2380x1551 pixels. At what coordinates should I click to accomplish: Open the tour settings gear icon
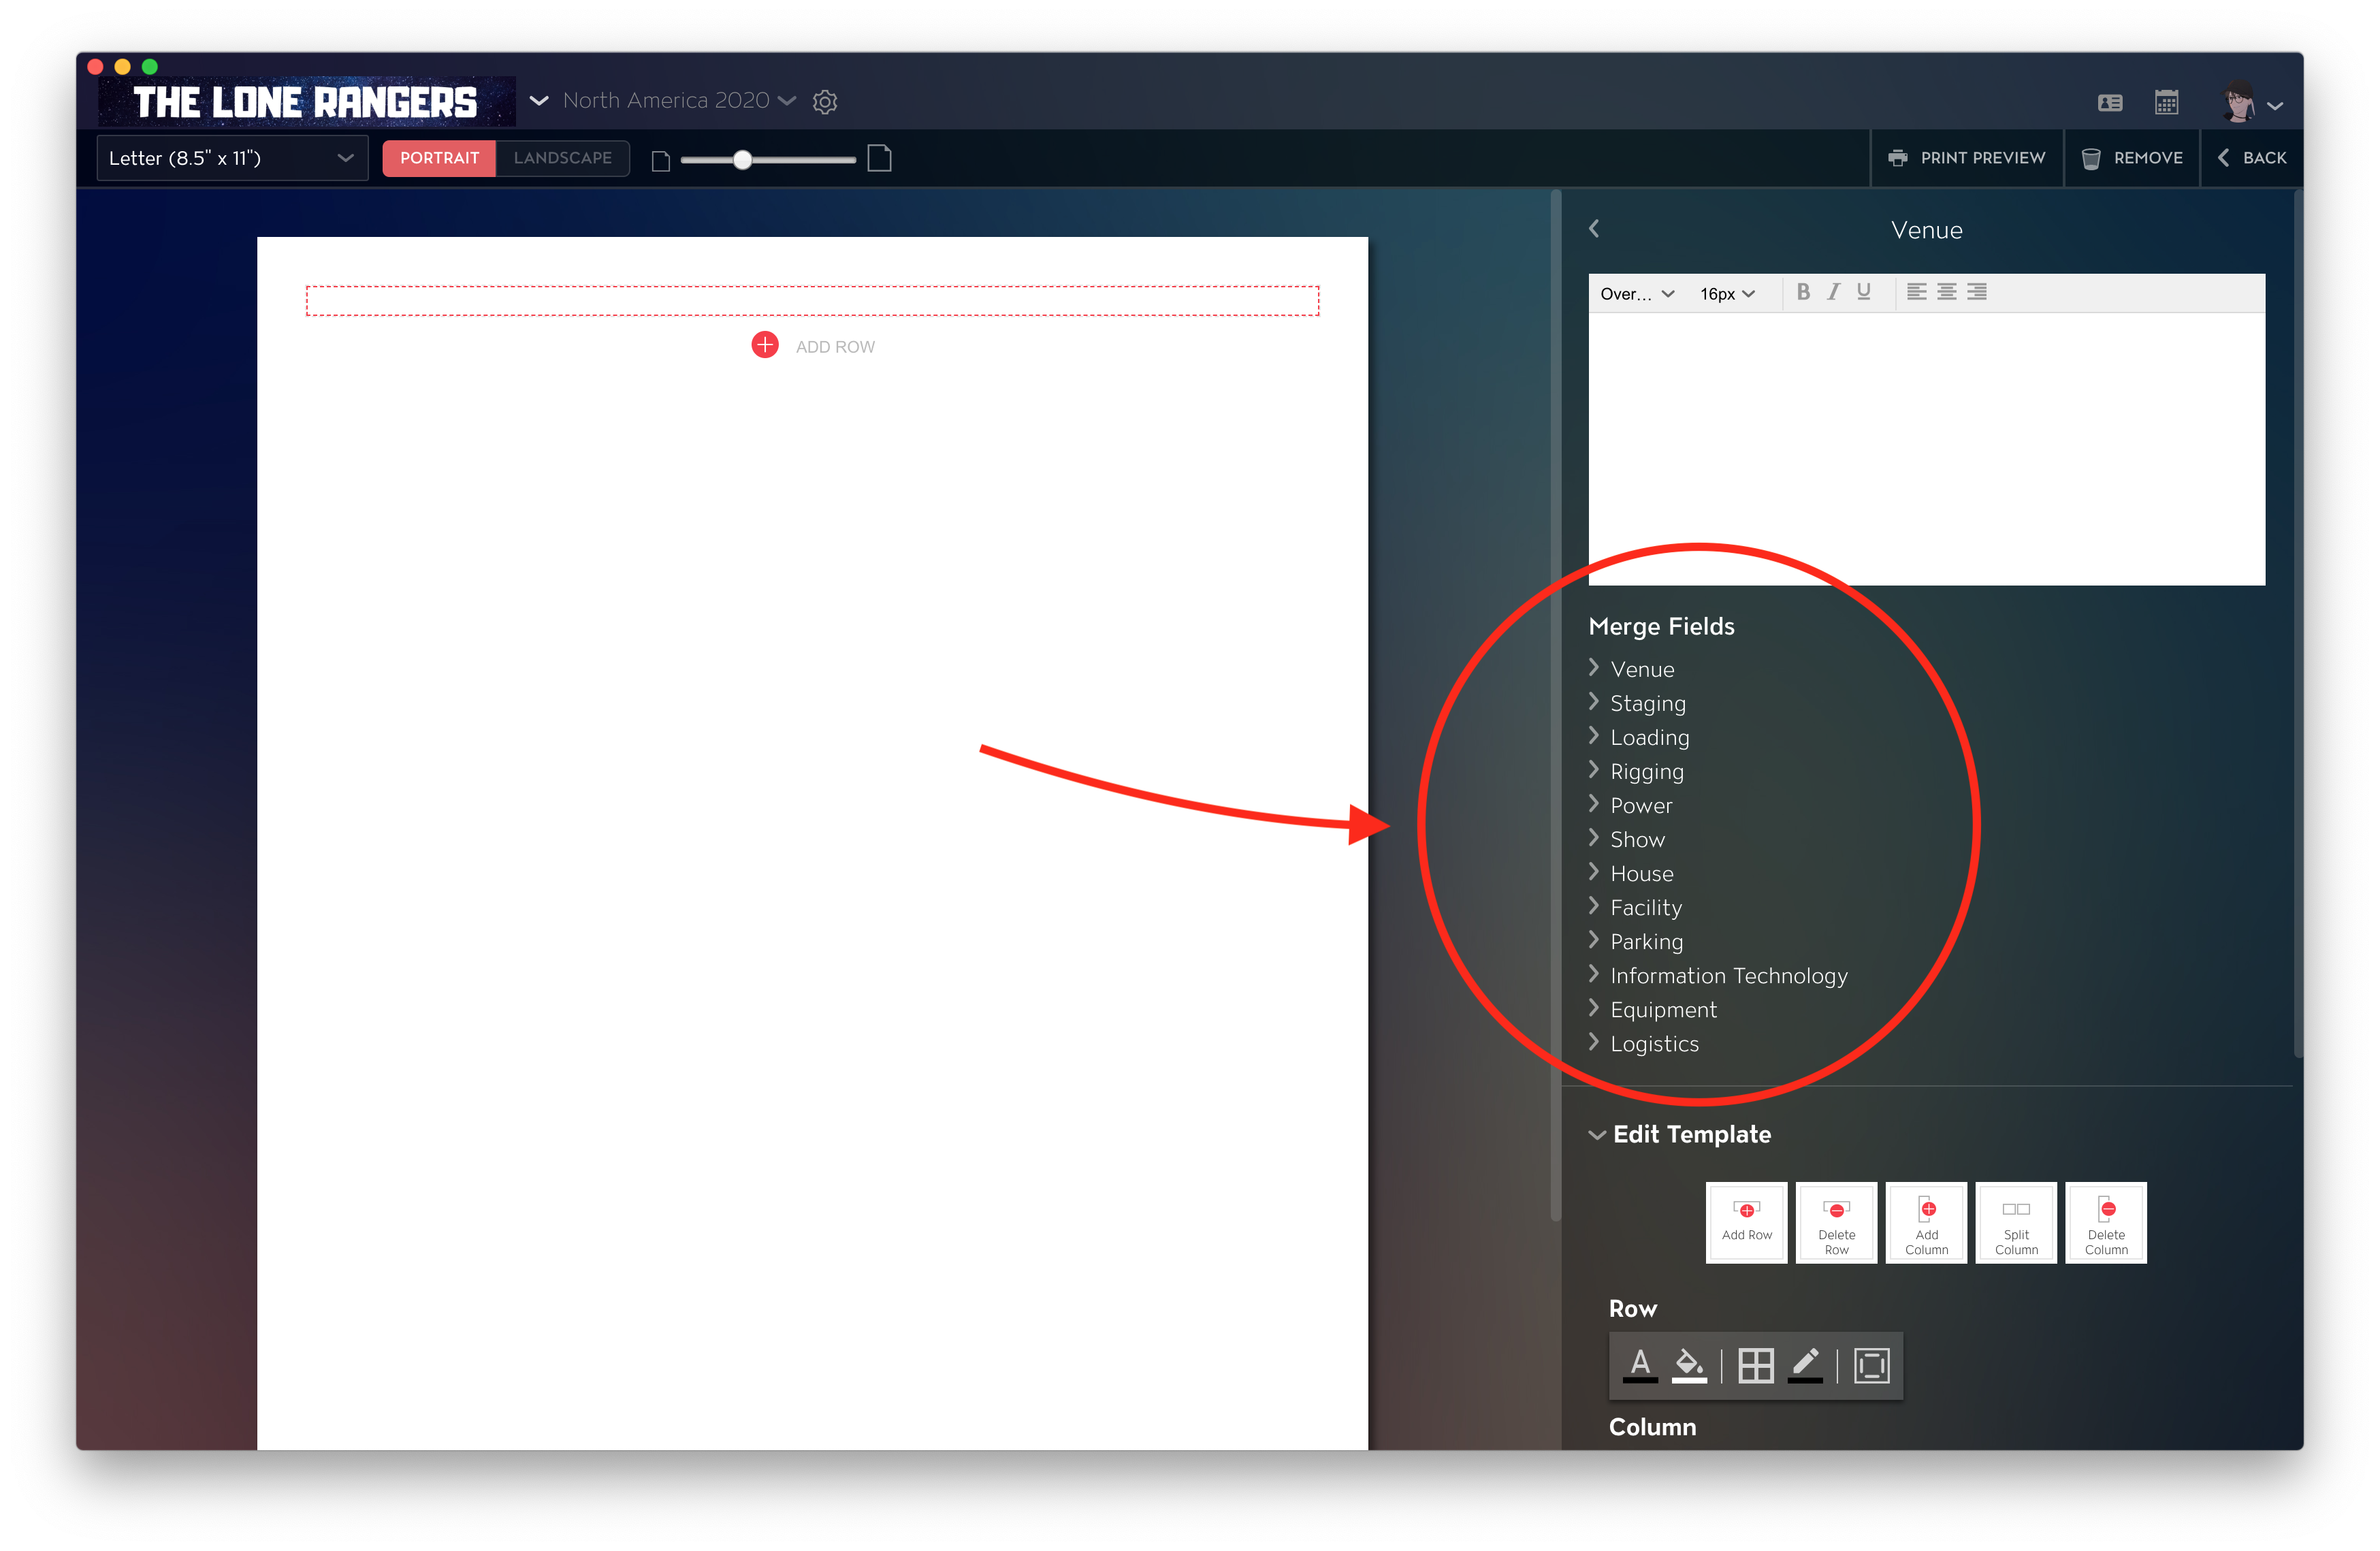pos(824,102)
